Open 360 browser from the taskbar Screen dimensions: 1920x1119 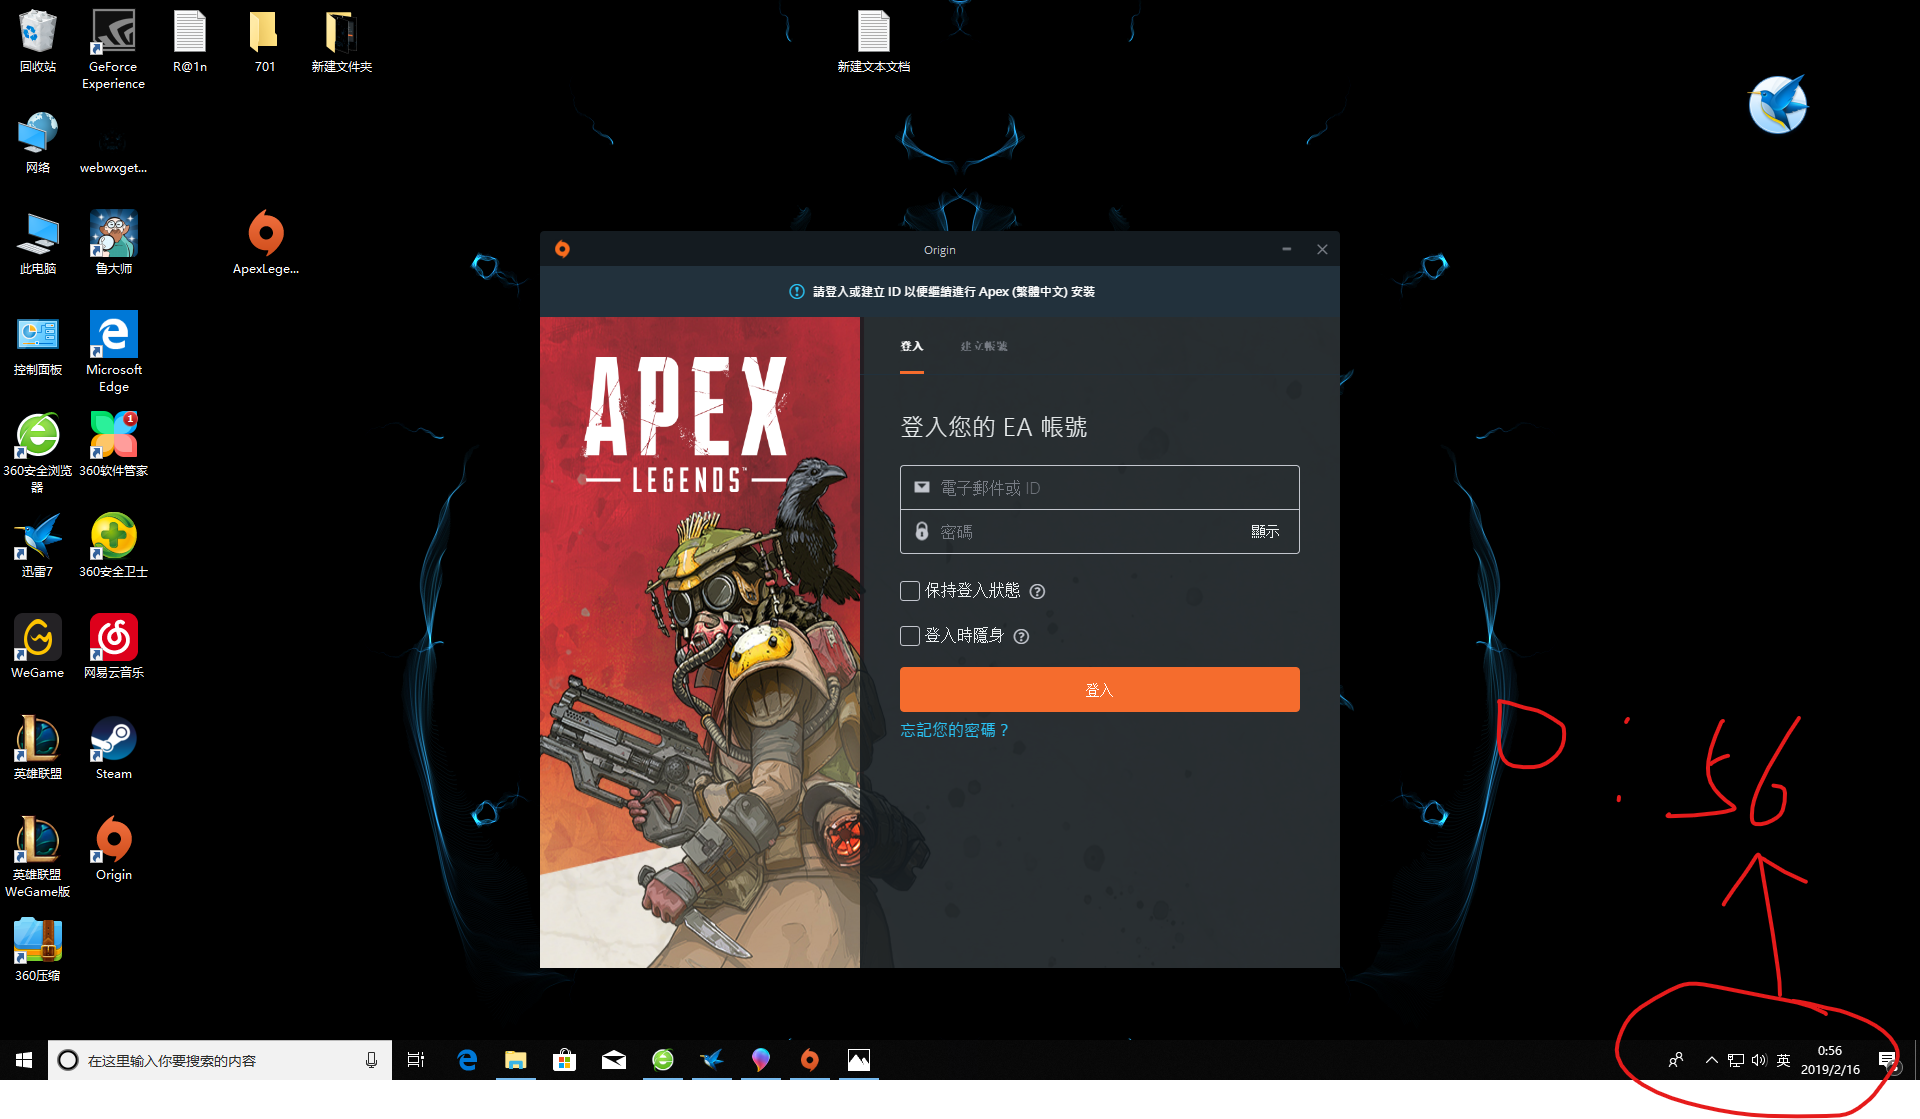(662, 1060)
